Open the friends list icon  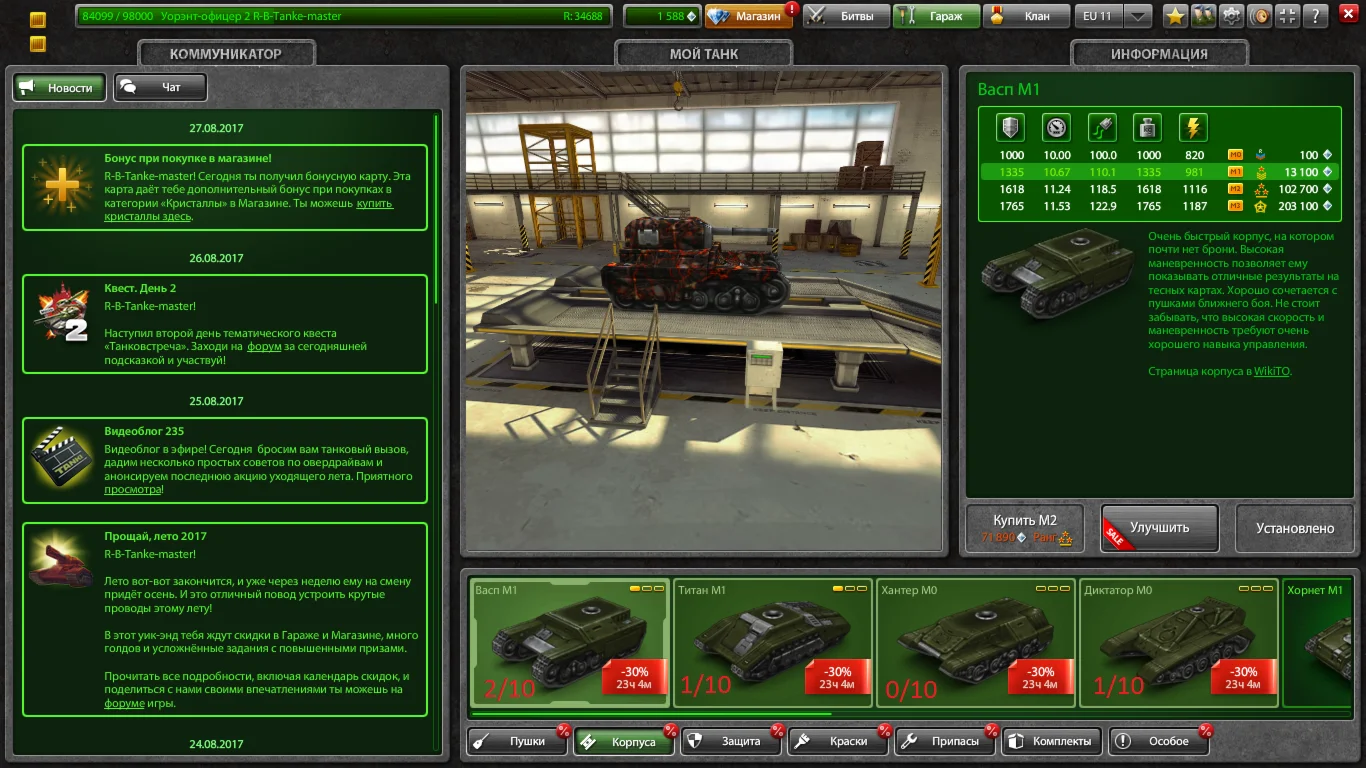pos(1203,16)
